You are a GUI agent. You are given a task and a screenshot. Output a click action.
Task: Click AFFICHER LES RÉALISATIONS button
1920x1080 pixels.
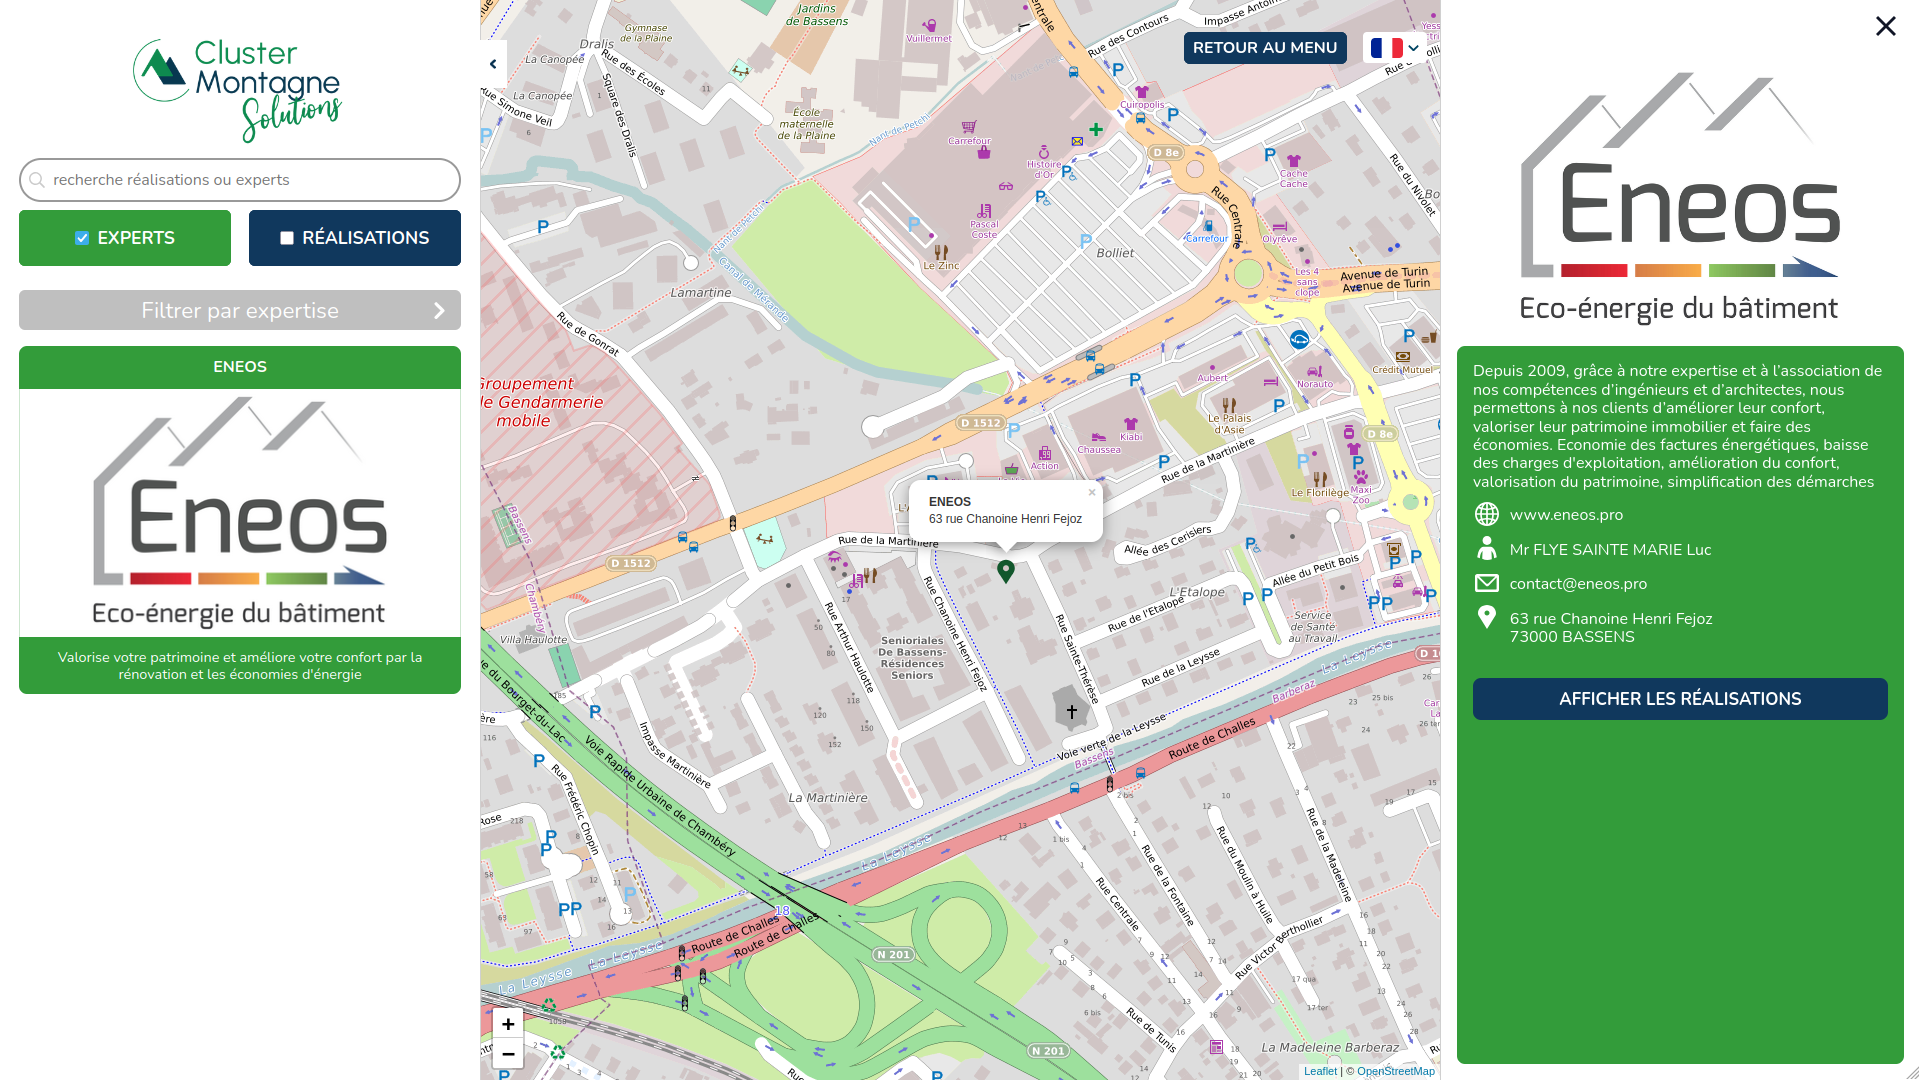pyautogui.click(x=1679, y=699)
